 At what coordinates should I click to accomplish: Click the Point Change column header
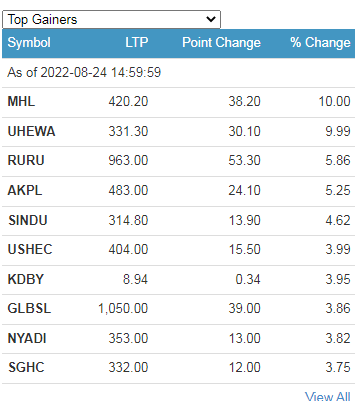[x=221, y=43]
